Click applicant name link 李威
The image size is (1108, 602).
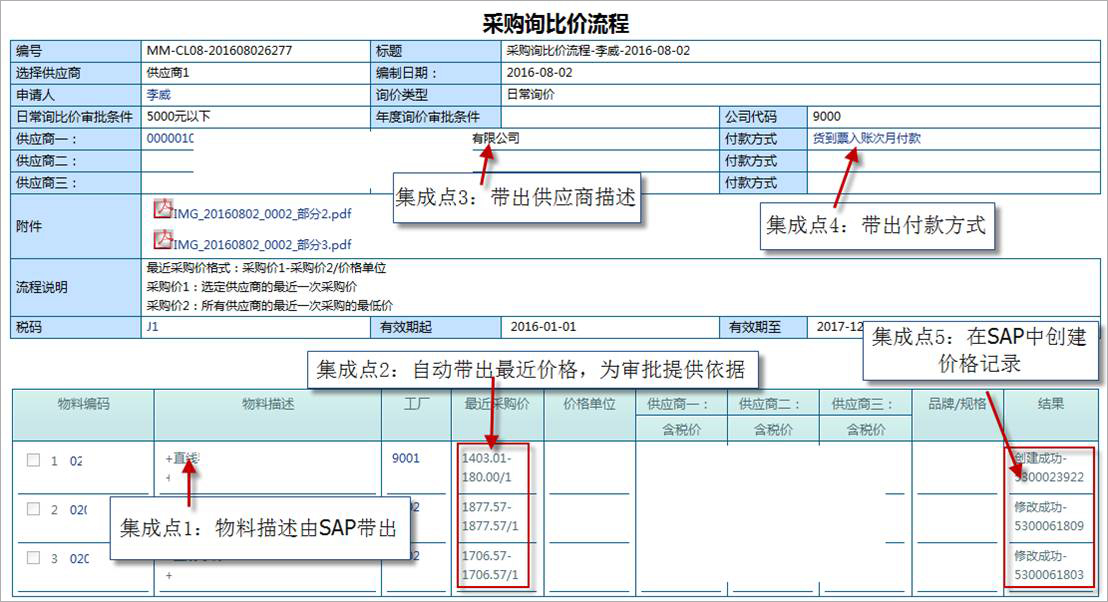coord(158,95)
